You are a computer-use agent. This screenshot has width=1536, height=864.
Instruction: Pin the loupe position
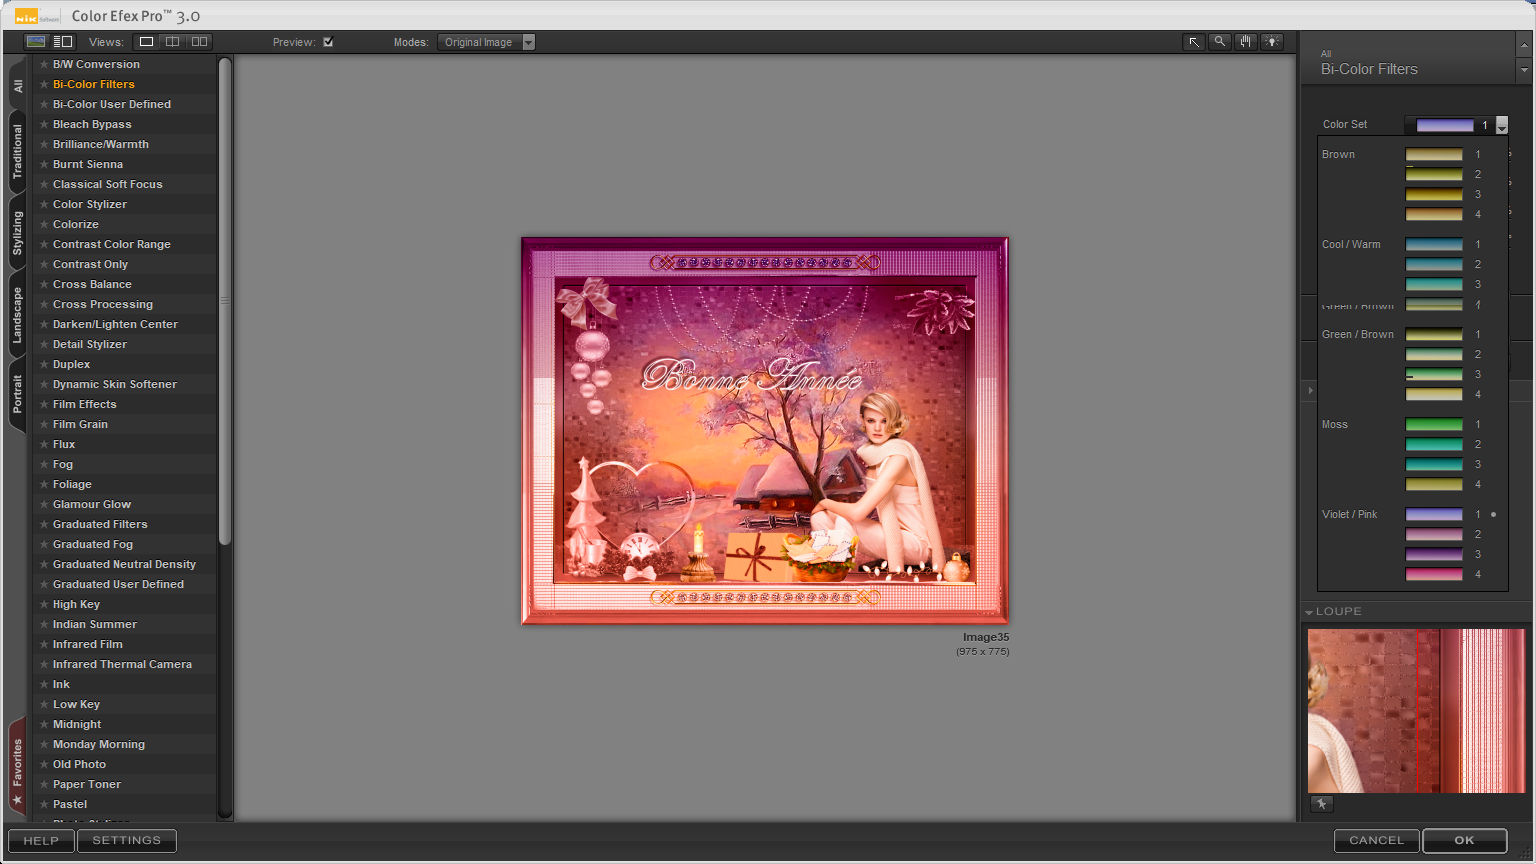click(1321, 804)
